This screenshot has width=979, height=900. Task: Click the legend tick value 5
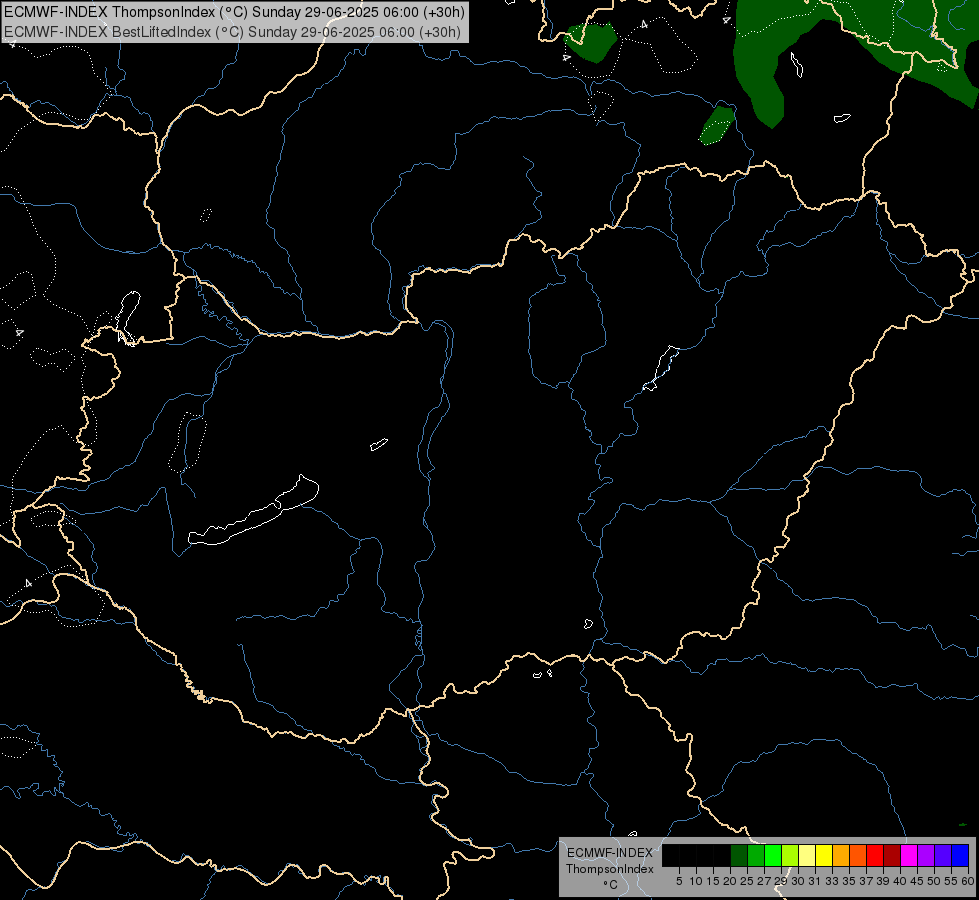coord(679,881)
